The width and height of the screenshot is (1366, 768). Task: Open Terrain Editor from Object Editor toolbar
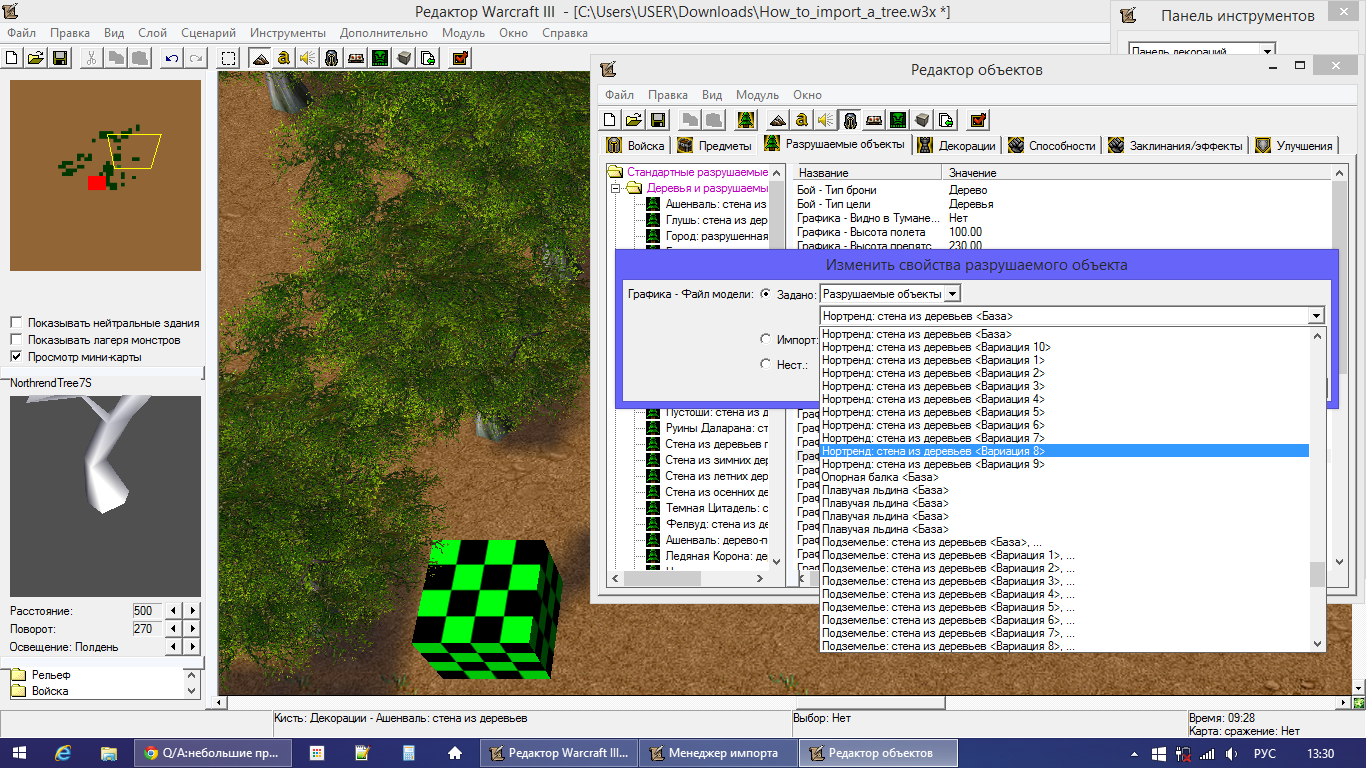pyautogui.click(x=777, y=120)
